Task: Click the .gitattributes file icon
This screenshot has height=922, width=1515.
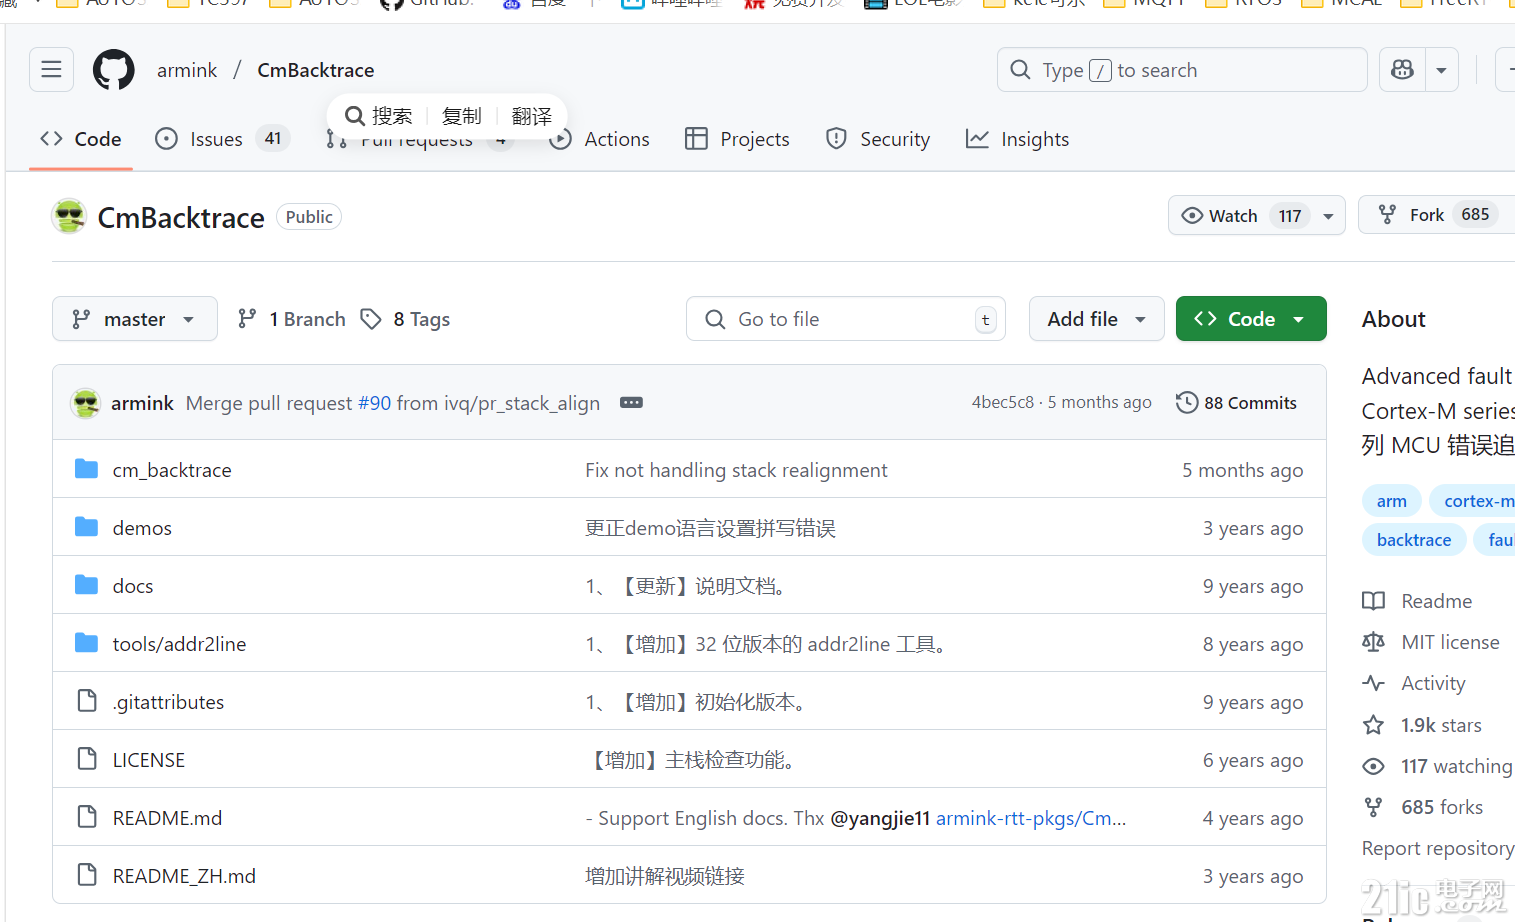Action: tap(87, 701)
